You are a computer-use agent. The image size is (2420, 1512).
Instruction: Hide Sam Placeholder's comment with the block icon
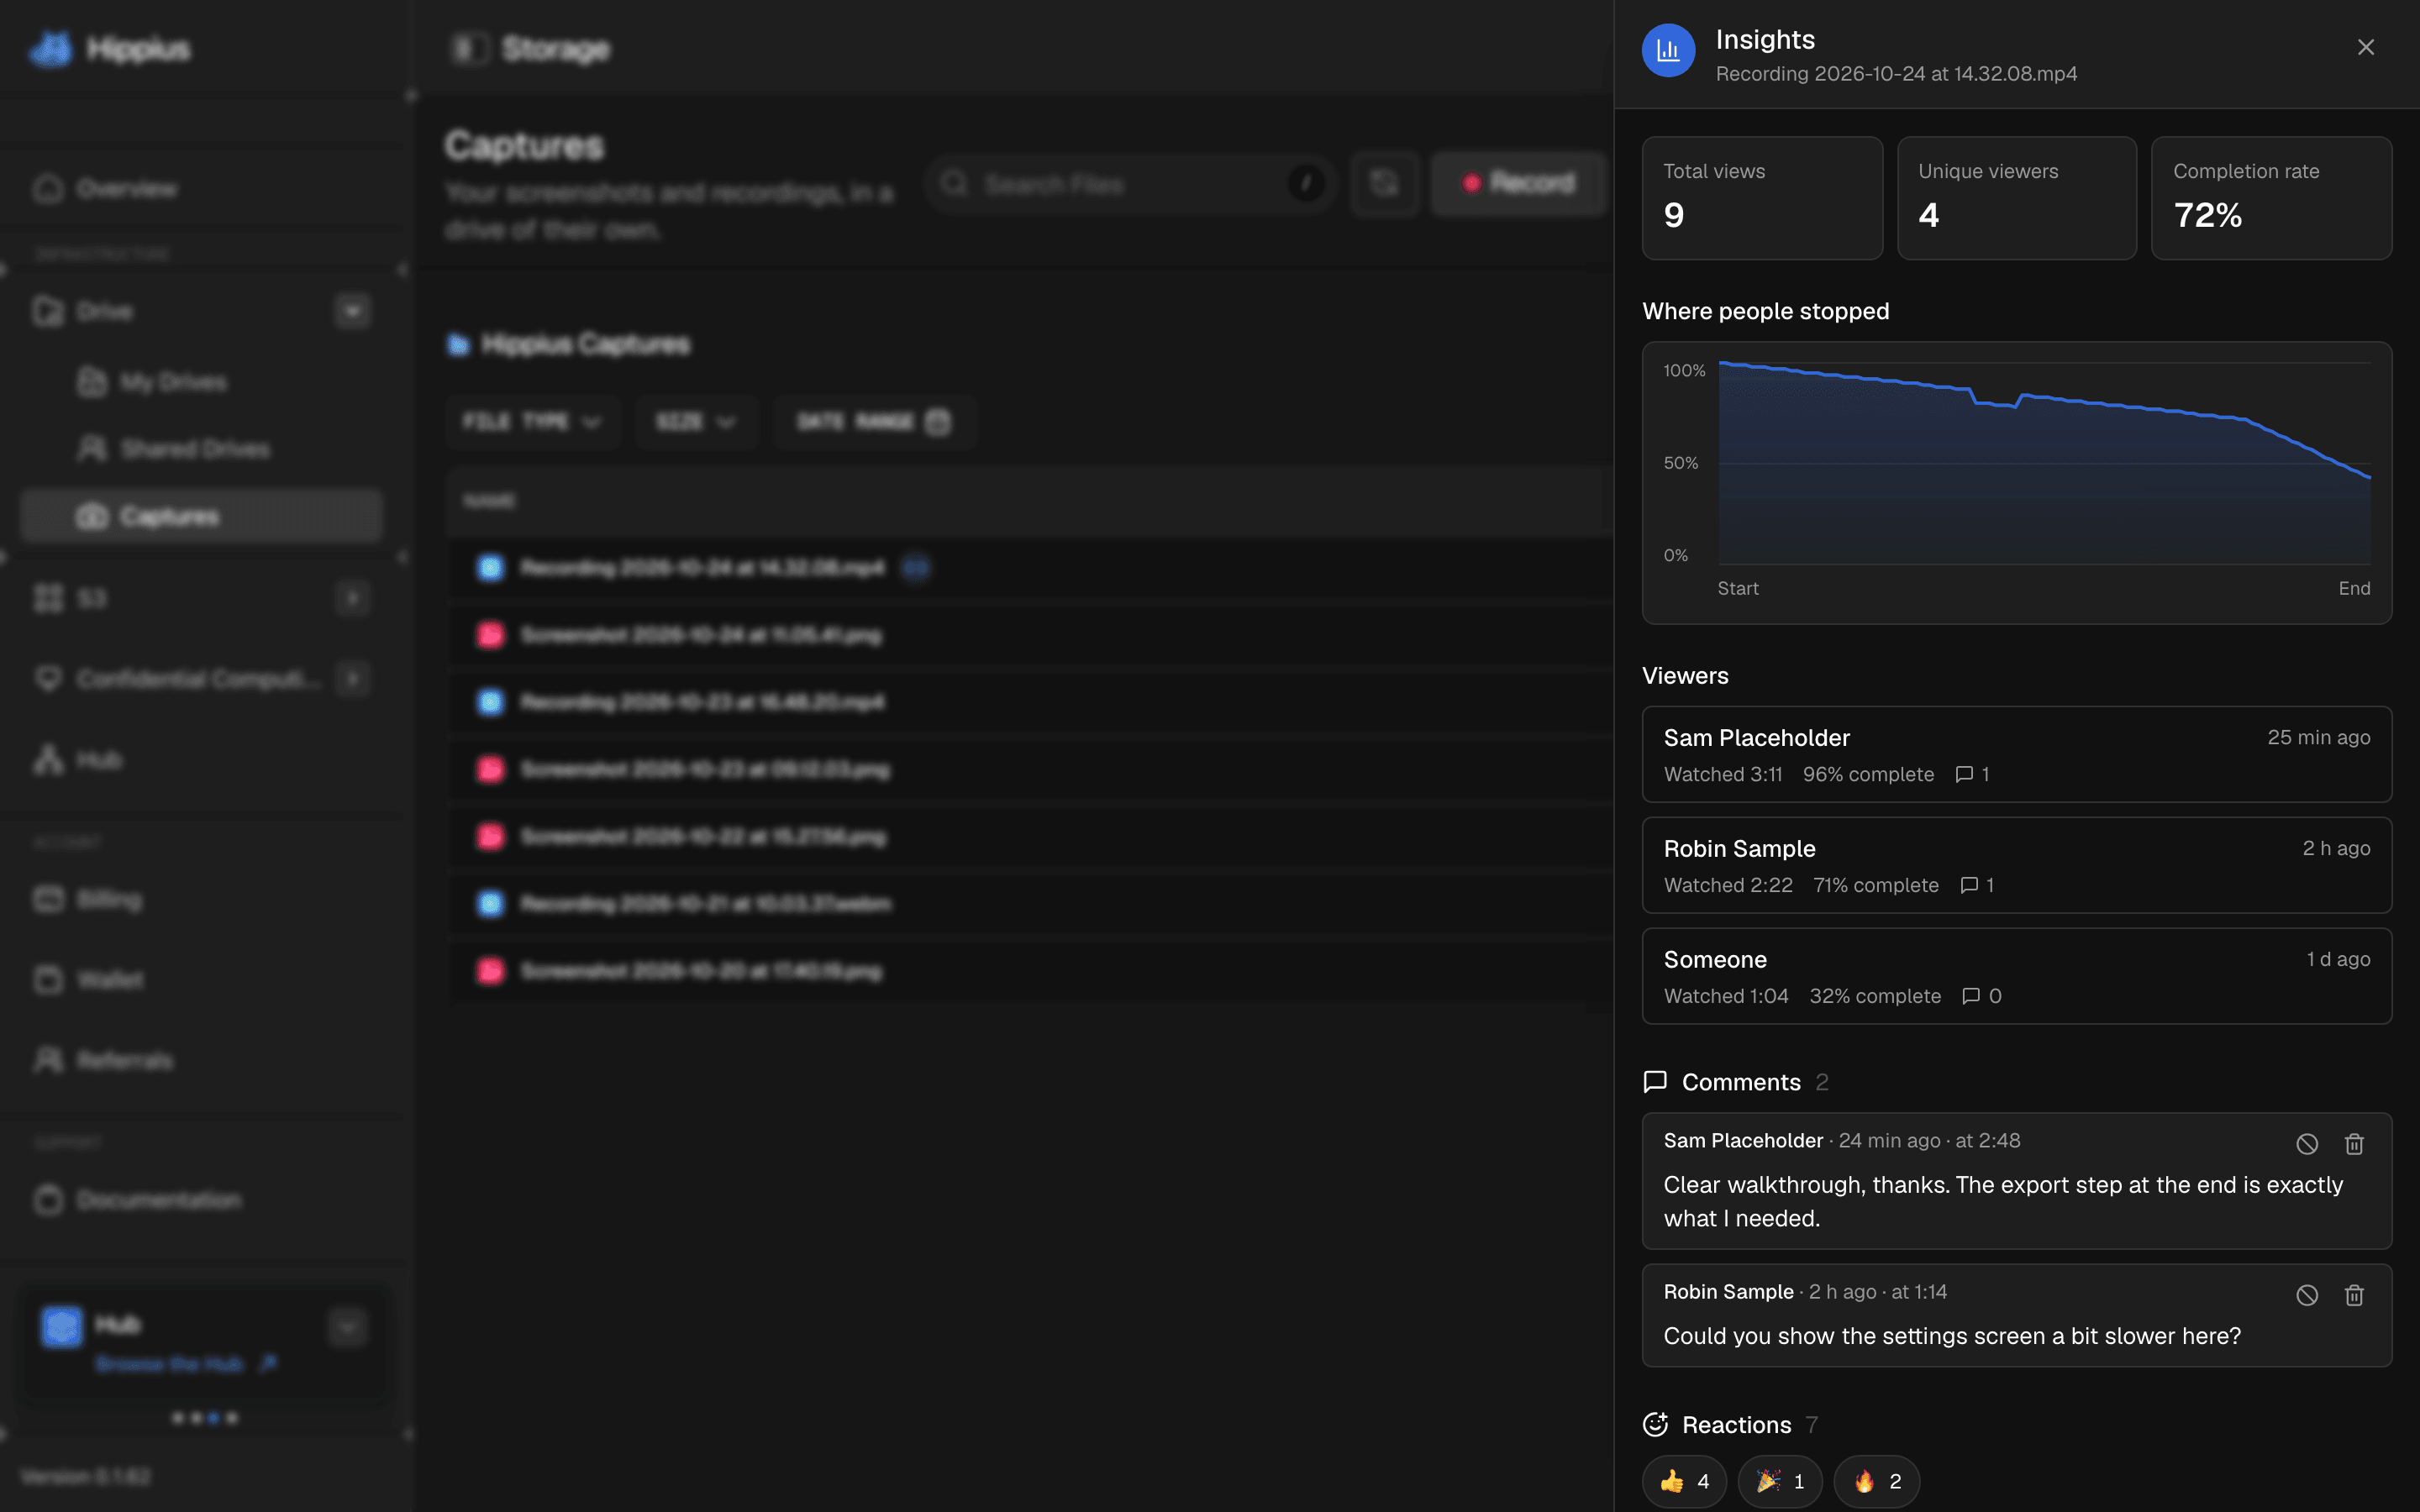pos(2306,1144)
